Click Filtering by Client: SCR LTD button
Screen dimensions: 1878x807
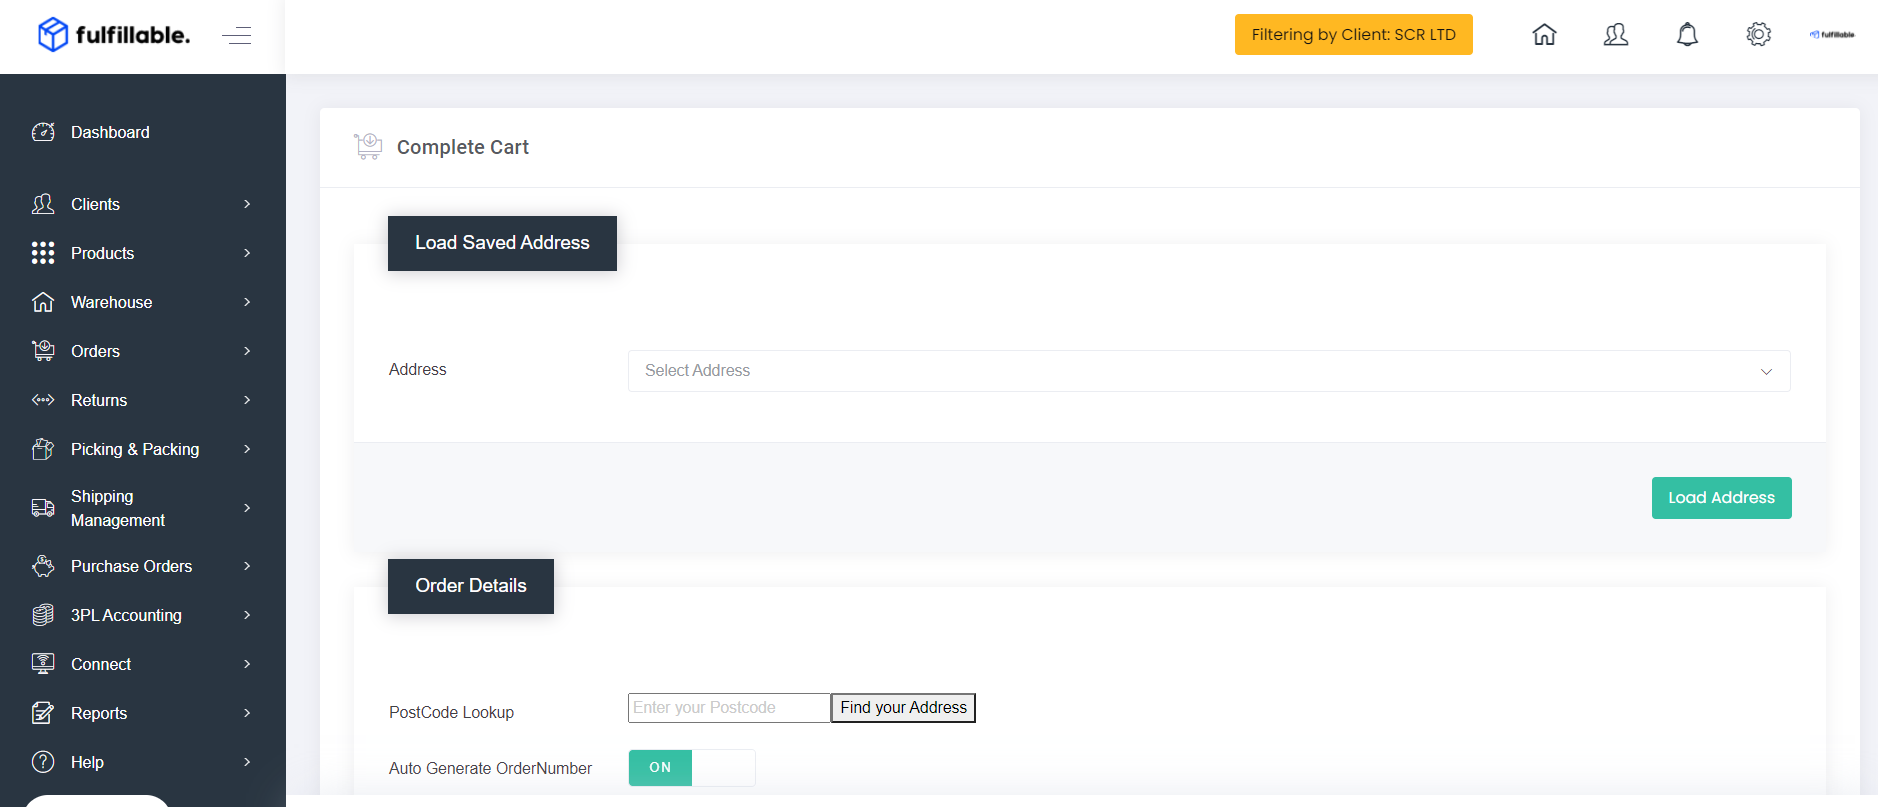coord(1354,35)
